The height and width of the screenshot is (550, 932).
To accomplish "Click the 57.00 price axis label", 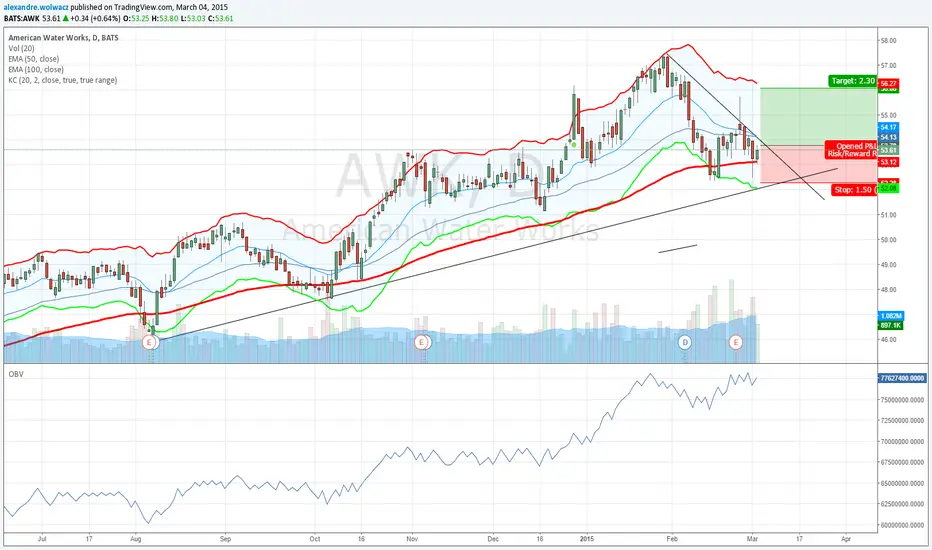I will (889, 65).
